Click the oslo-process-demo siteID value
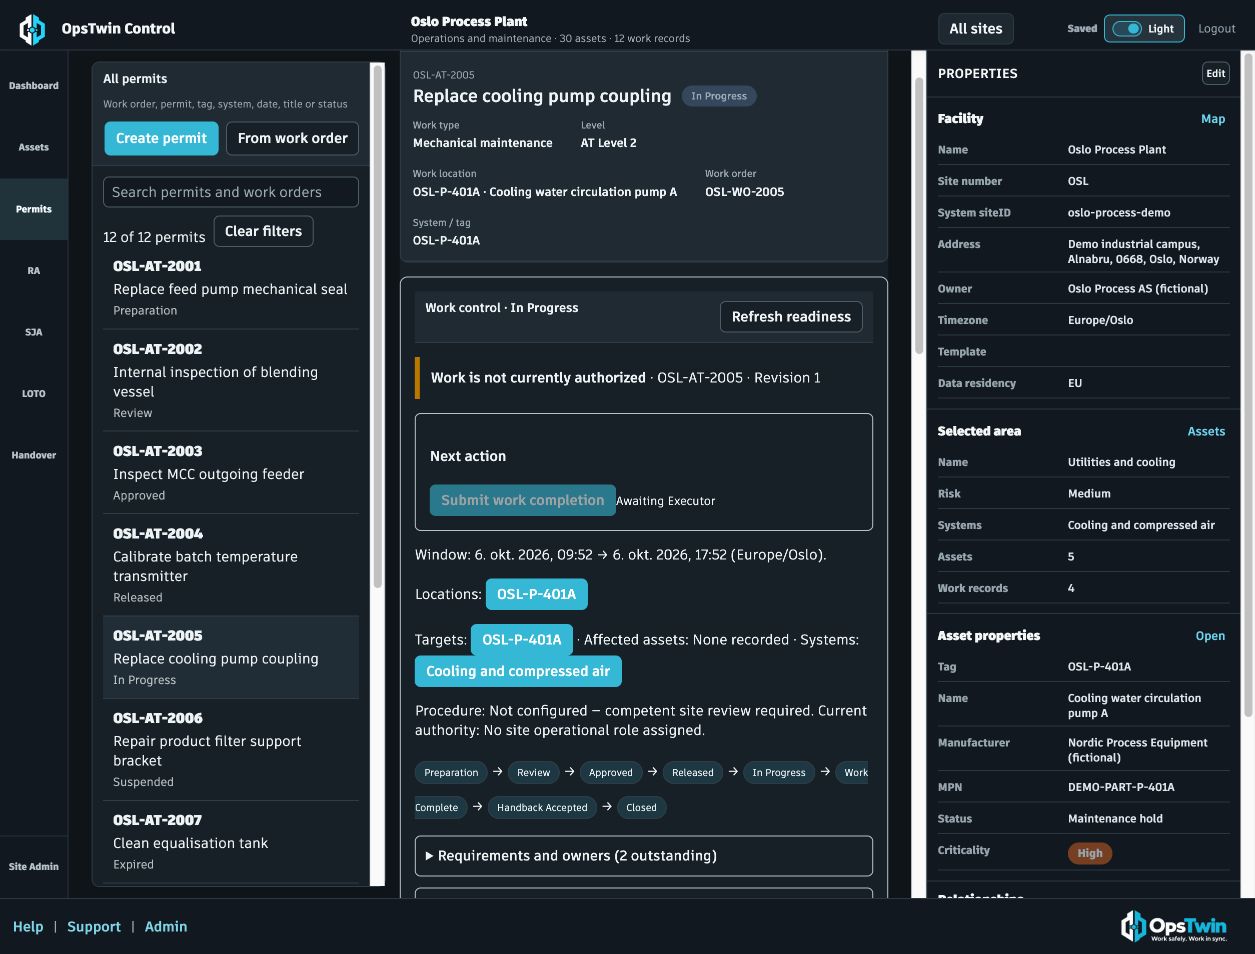 [1119, 213]
